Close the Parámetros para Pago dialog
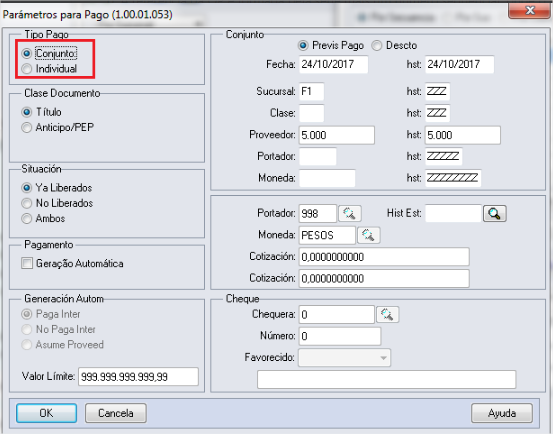 click(x=530, y=10)
